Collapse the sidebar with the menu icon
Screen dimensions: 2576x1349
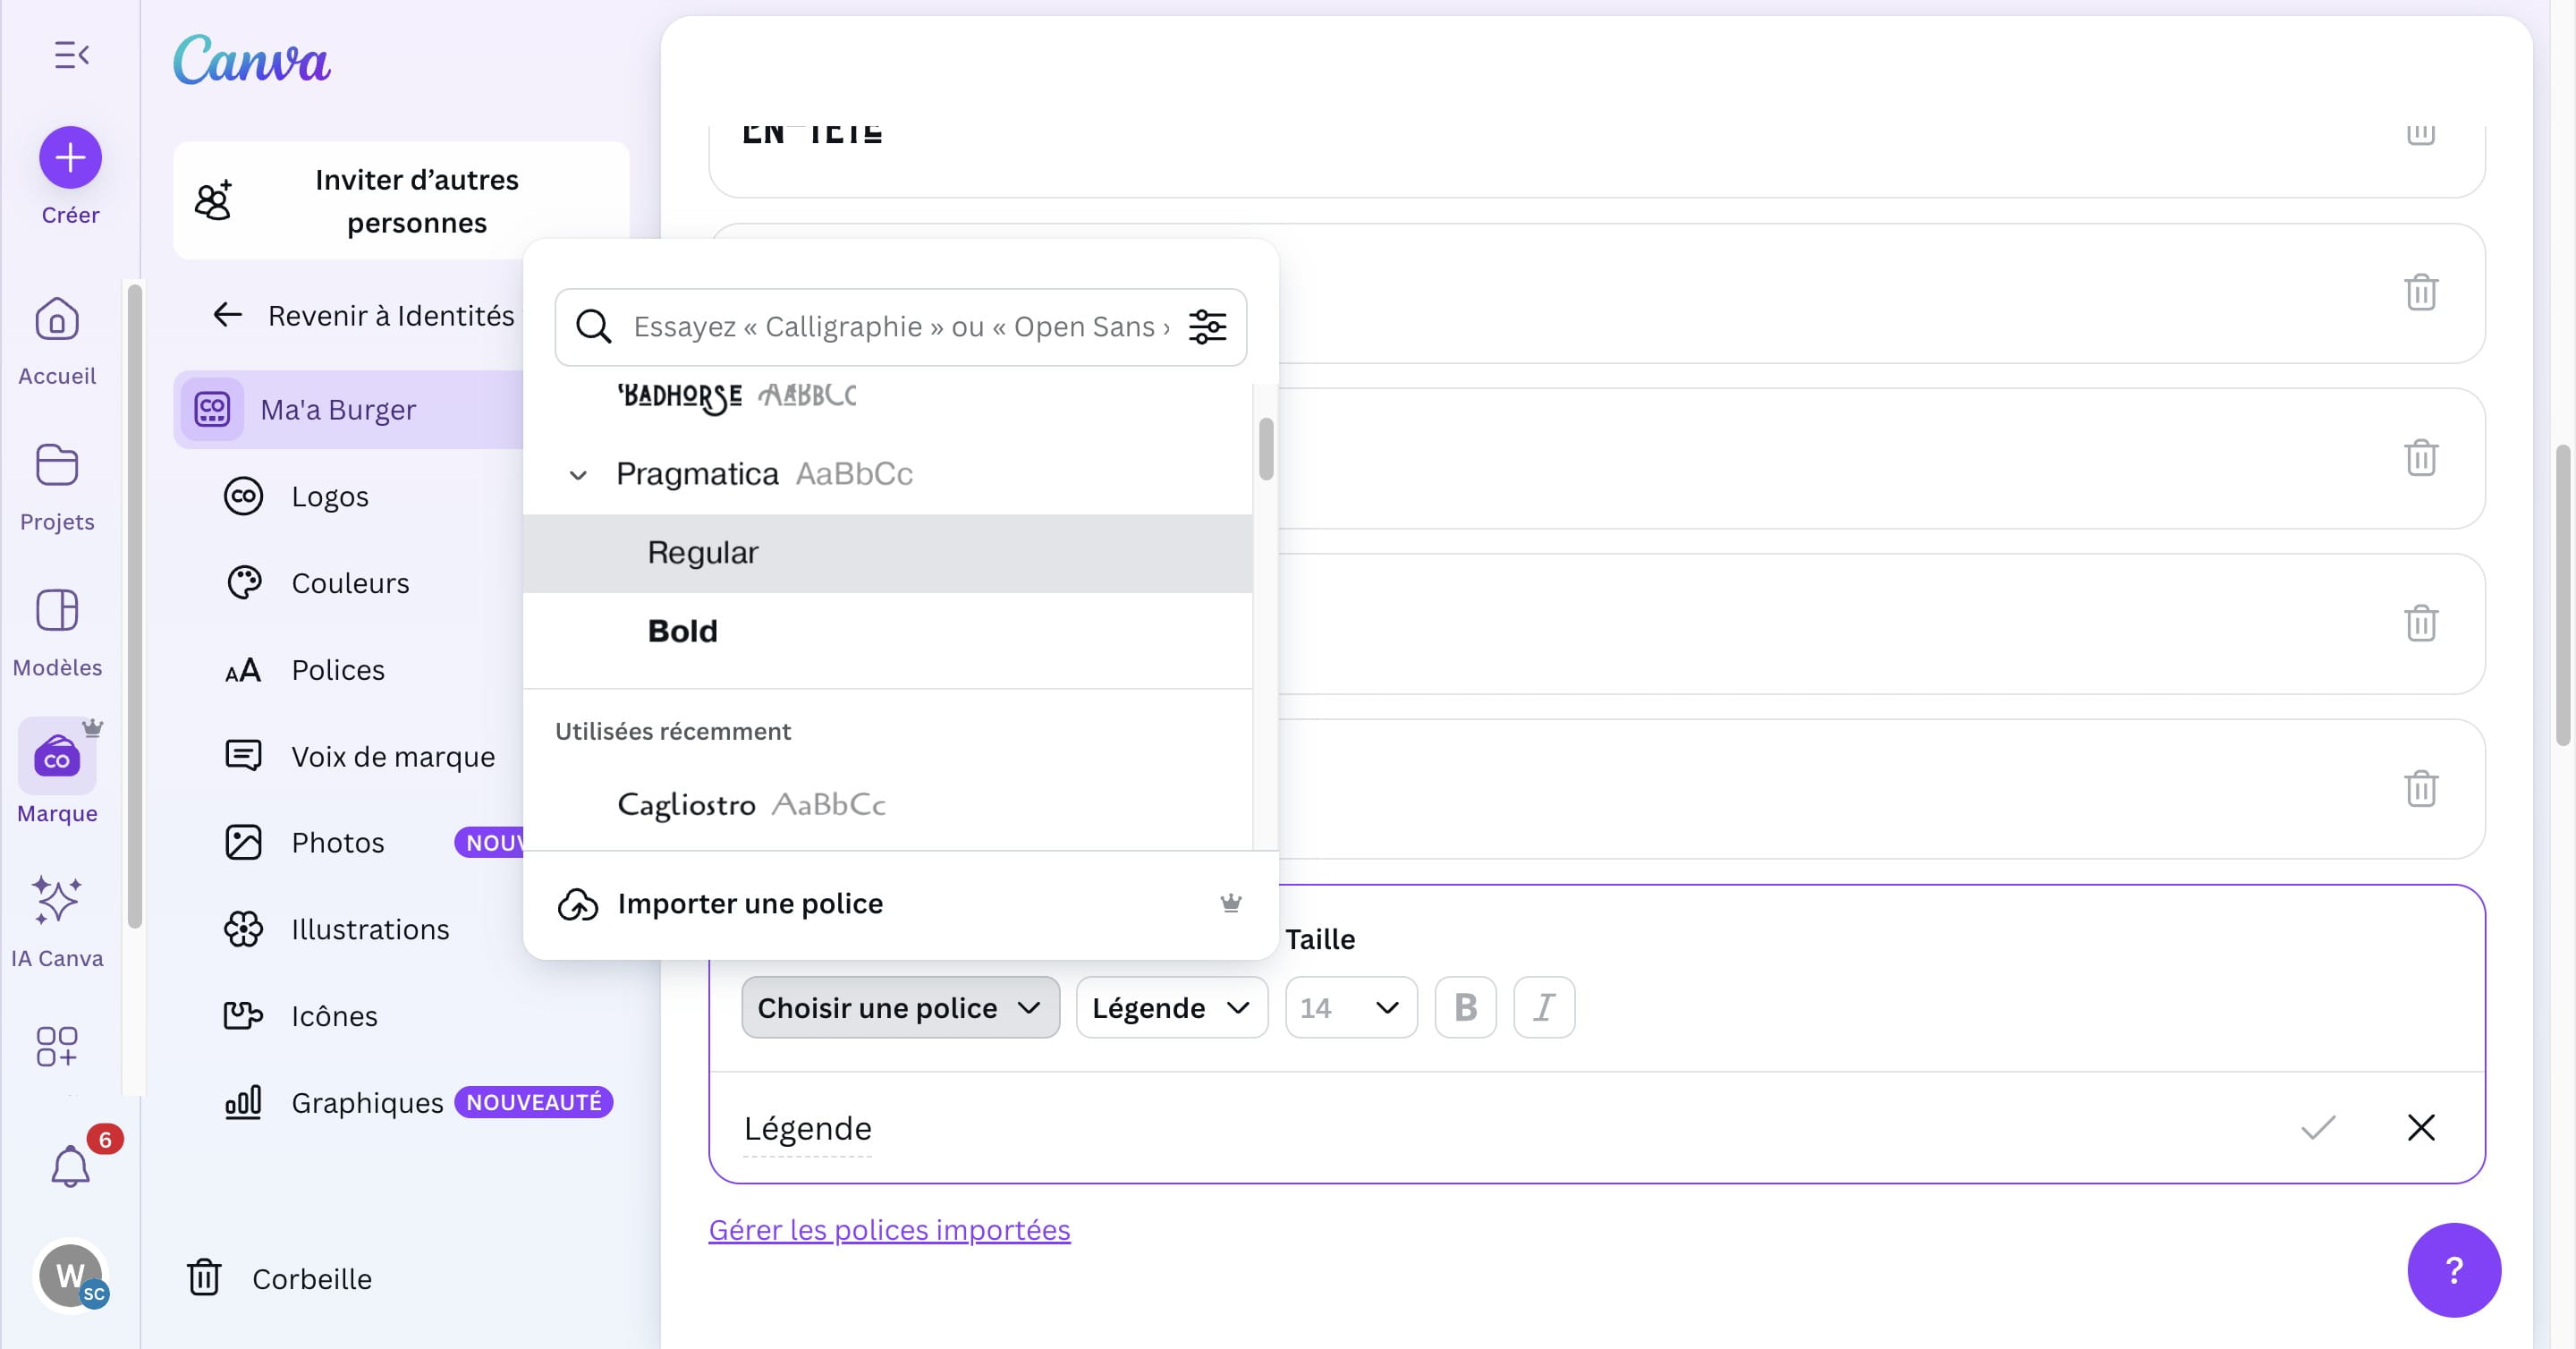[71, 55]
